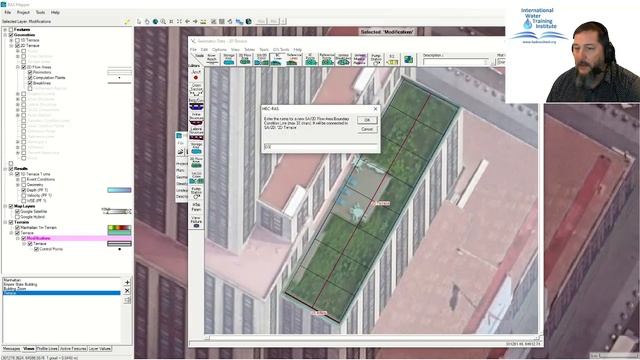Click the boundary condition line name field
The height and width of the screenshot is (360, 640).
(x=320, y=147)
